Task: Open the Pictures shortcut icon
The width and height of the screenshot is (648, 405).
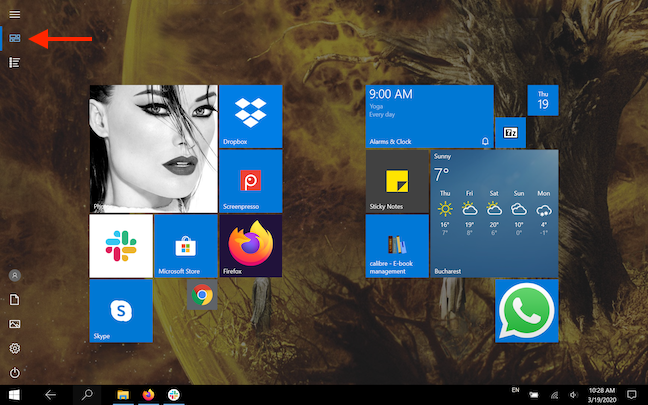Action: [x=14, y=324]
